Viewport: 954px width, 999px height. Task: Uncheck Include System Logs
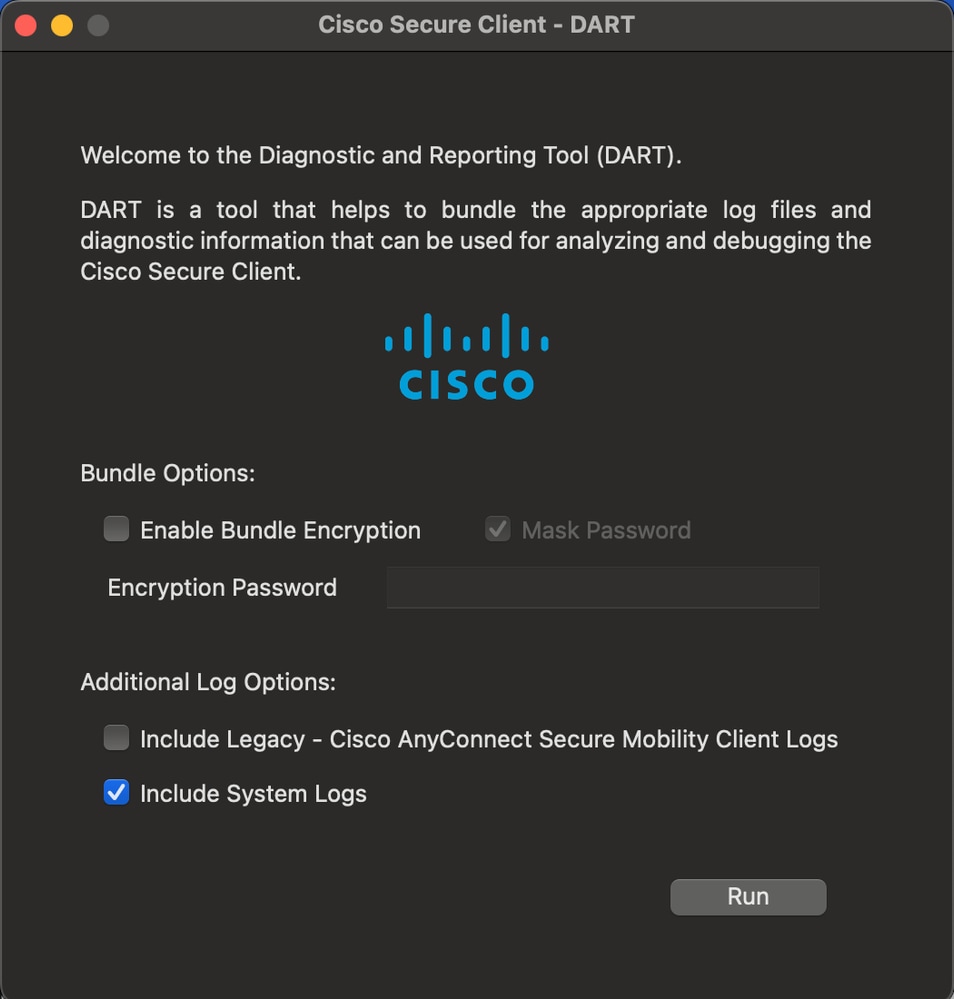(x=116, y=792)
